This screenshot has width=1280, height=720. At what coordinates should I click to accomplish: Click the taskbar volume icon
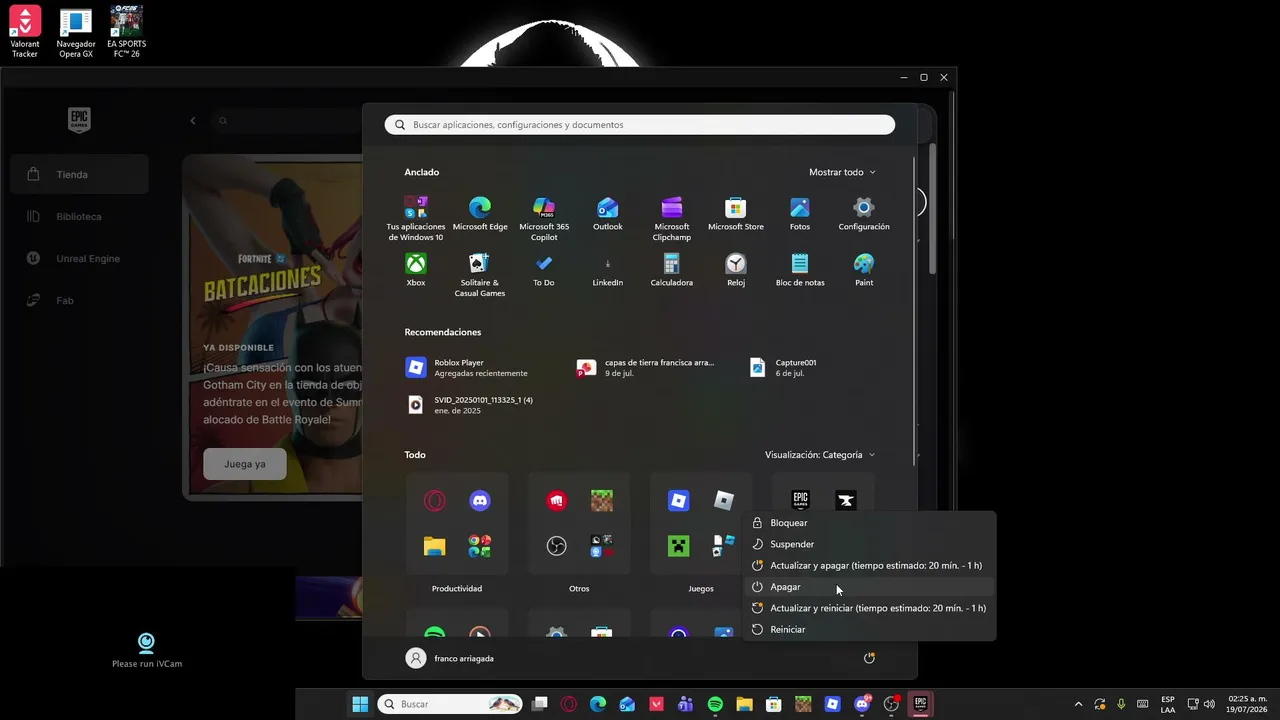click(x=1209, y=704)
